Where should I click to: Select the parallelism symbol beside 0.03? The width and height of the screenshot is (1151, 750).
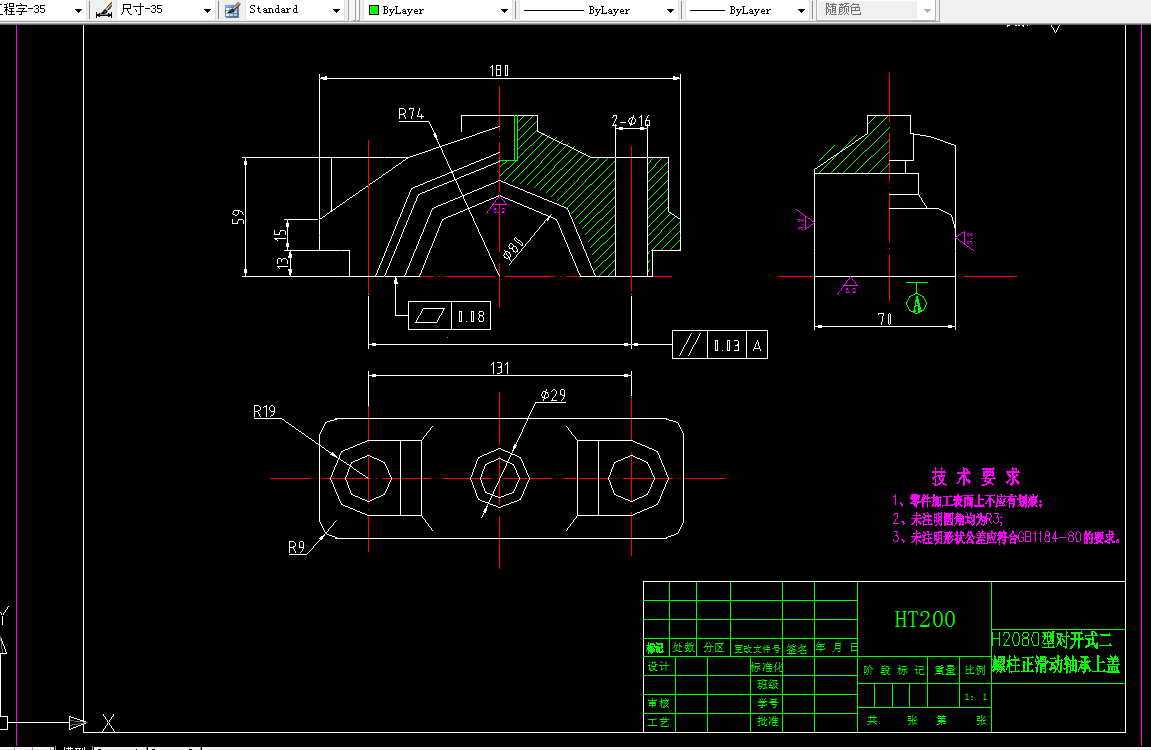click(689, 346)
